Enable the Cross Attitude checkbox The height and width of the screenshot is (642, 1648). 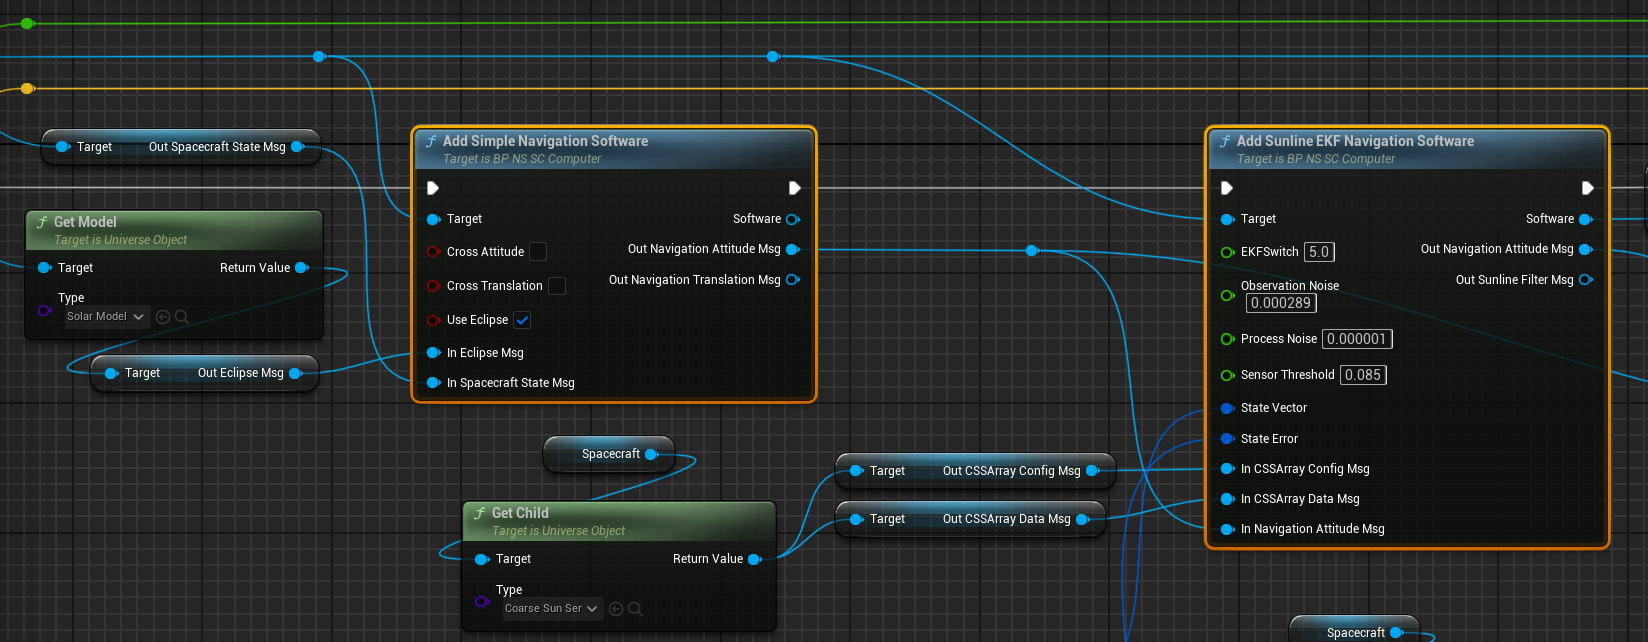538,252
